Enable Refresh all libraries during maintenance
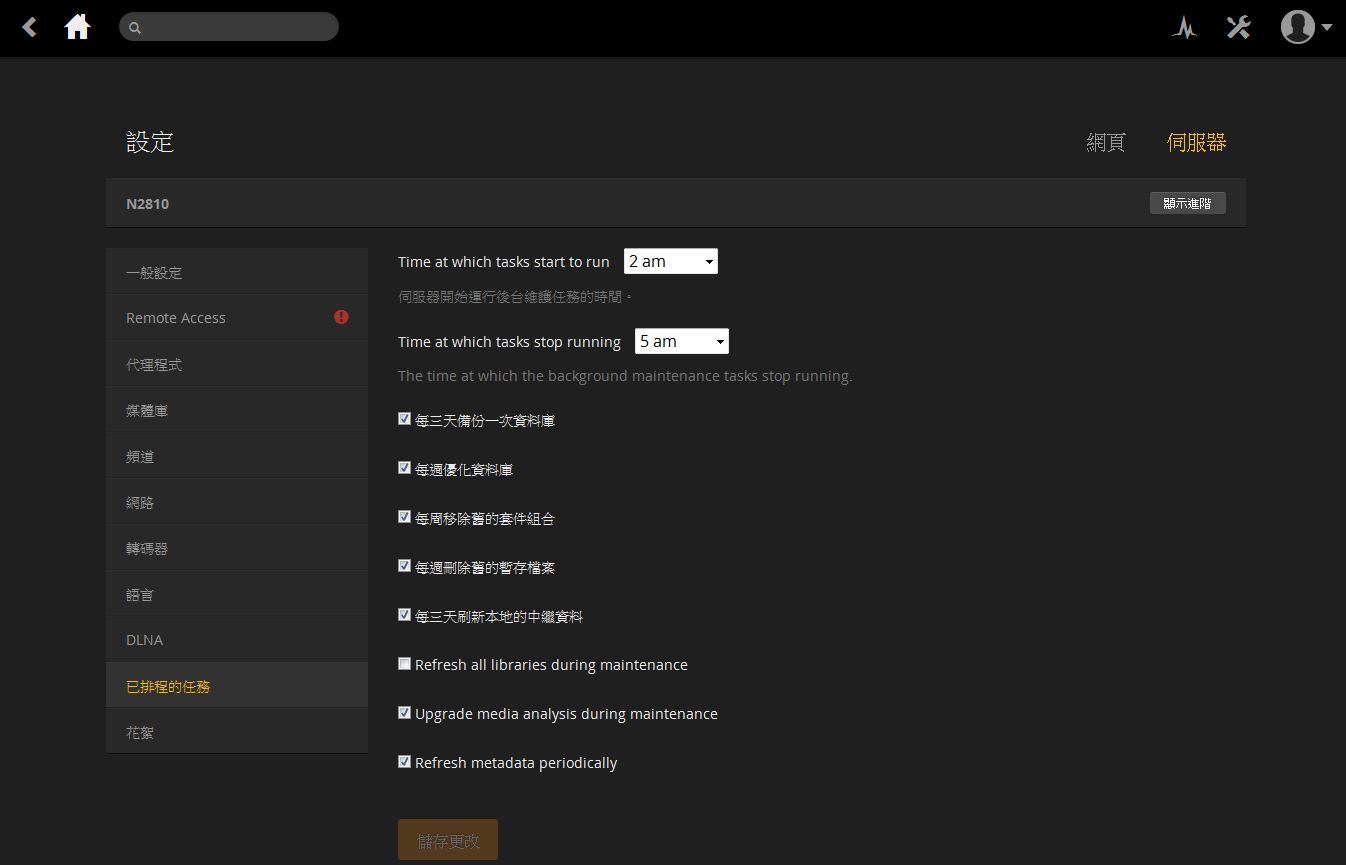 pyautogui.click(x=404, y=664)
